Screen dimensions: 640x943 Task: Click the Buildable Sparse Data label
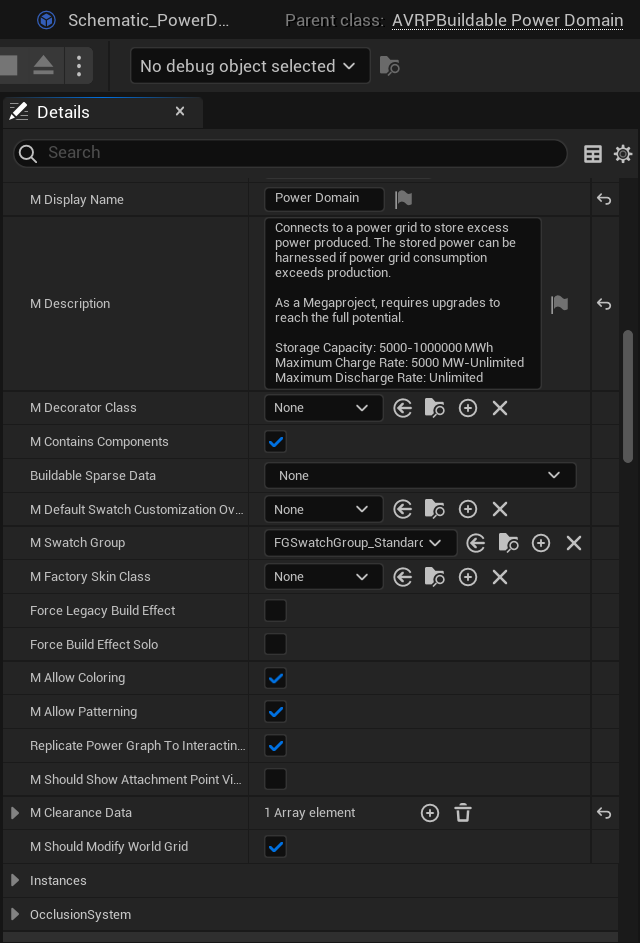click(93, 476)
